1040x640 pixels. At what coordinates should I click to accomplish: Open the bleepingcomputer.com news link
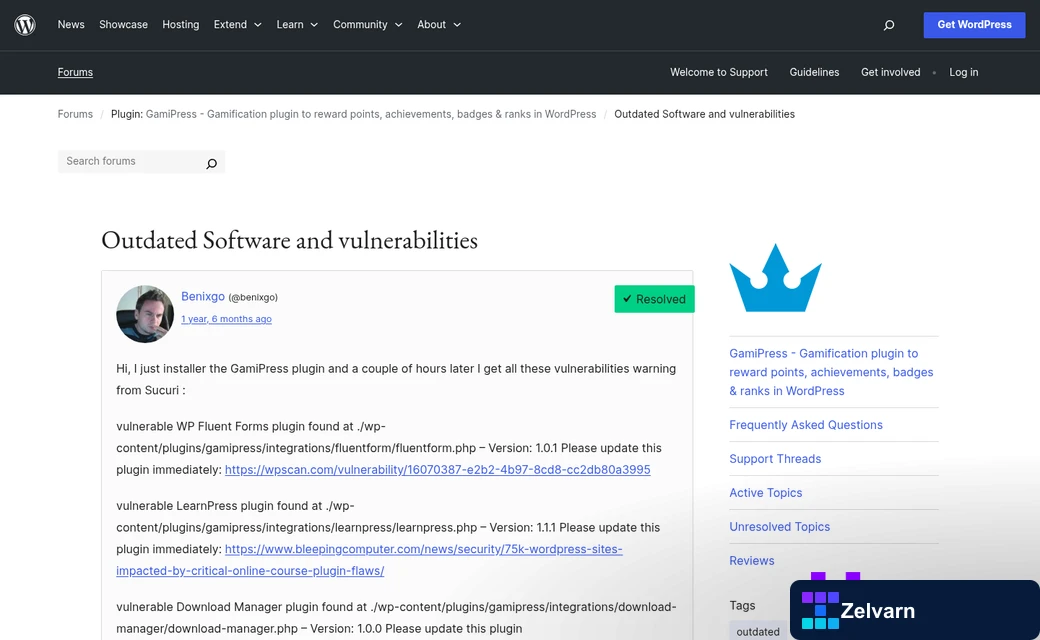point(369,560)
